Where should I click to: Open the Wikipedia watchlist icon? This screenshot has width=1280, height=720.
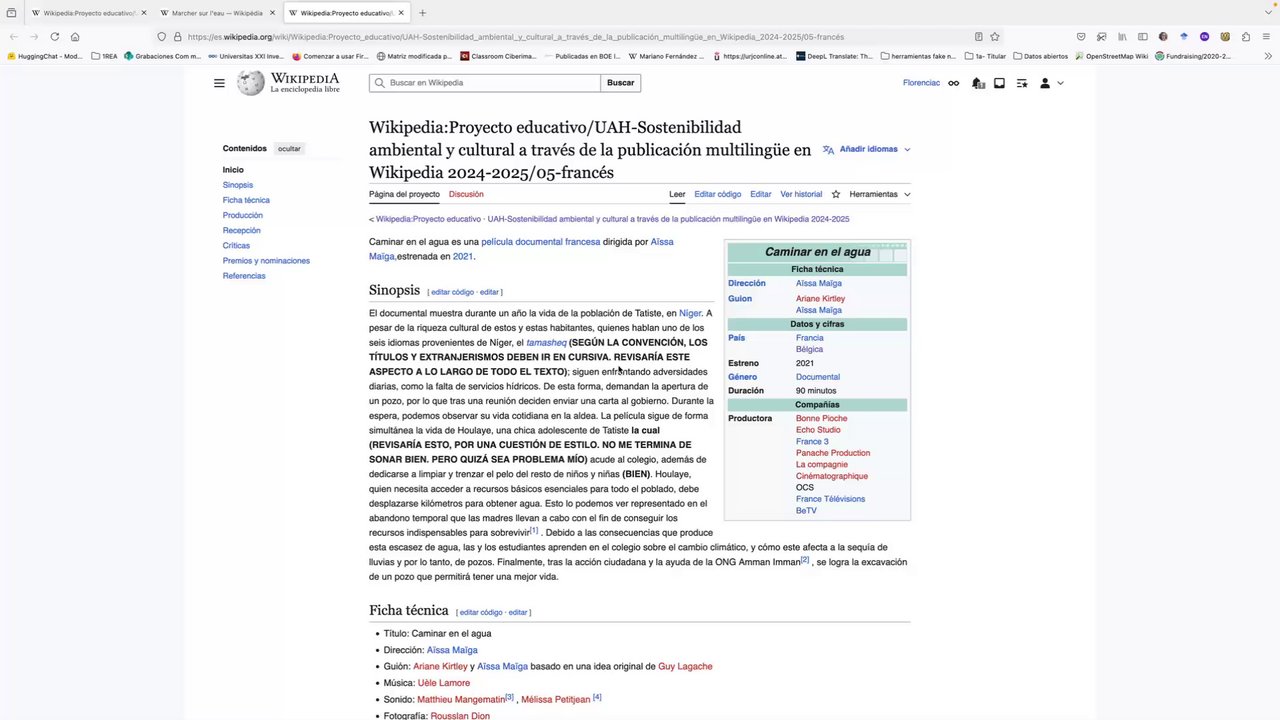(x=1022, y=83)
